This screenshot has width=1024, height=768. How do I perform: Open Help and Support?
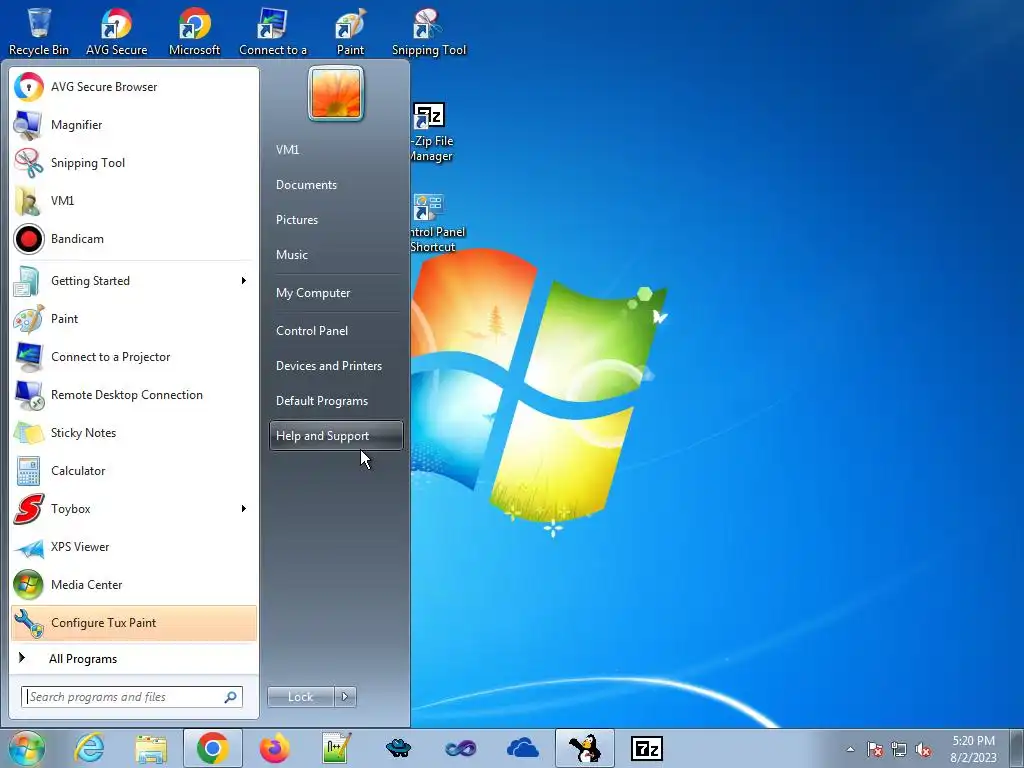pos(336,436)
